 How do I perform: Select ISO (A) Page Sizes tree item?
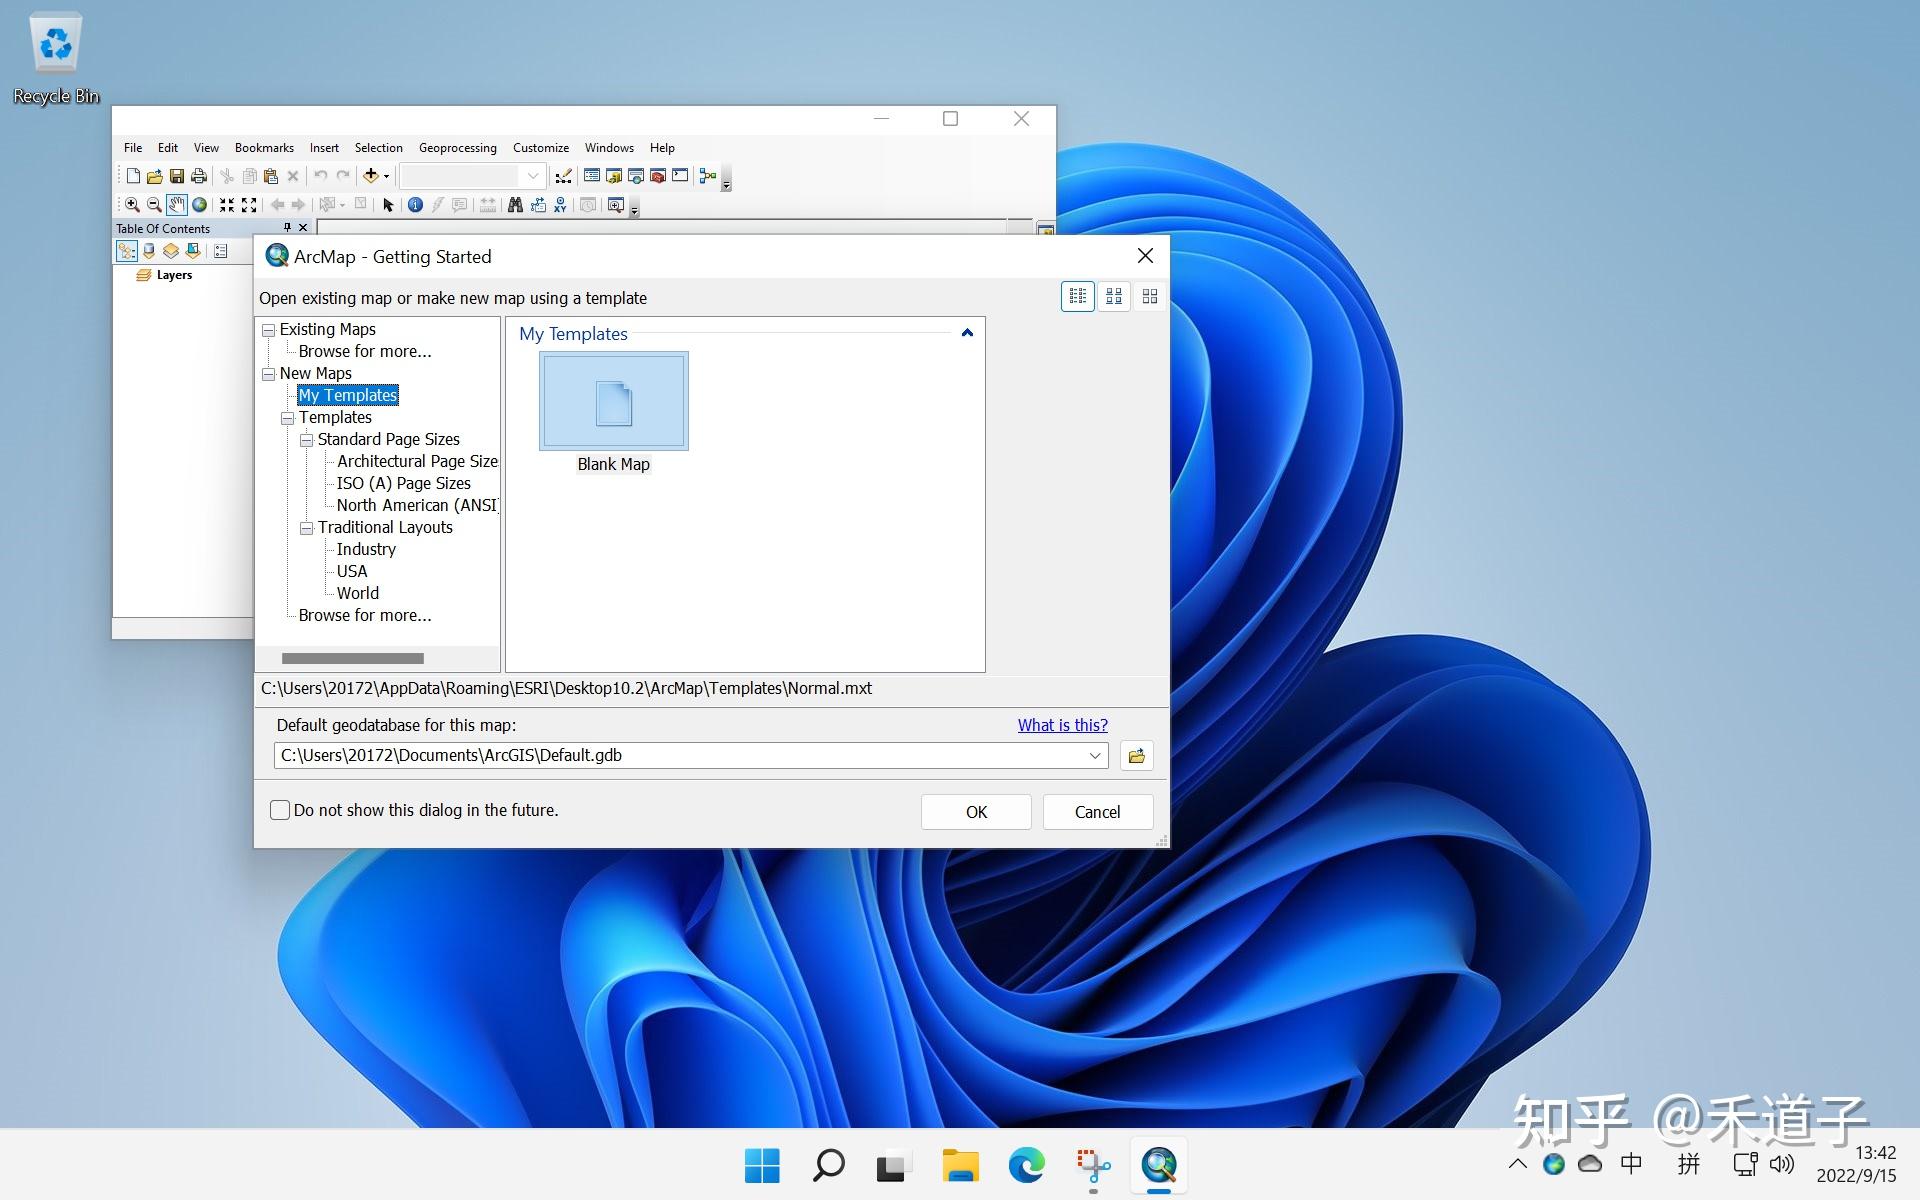403,483
